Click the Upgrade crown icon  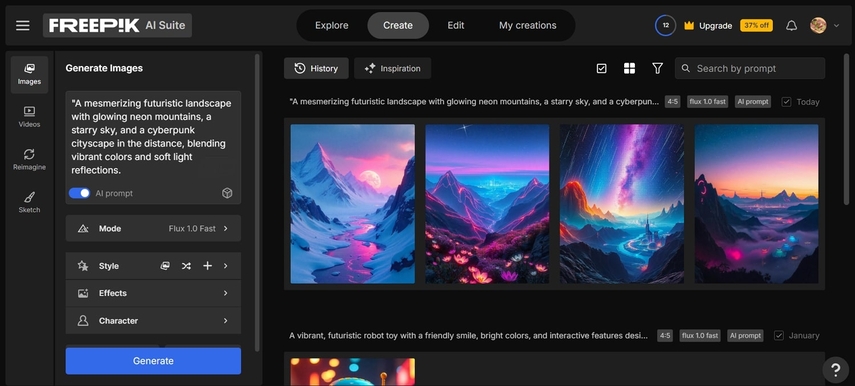coord(689,26)
